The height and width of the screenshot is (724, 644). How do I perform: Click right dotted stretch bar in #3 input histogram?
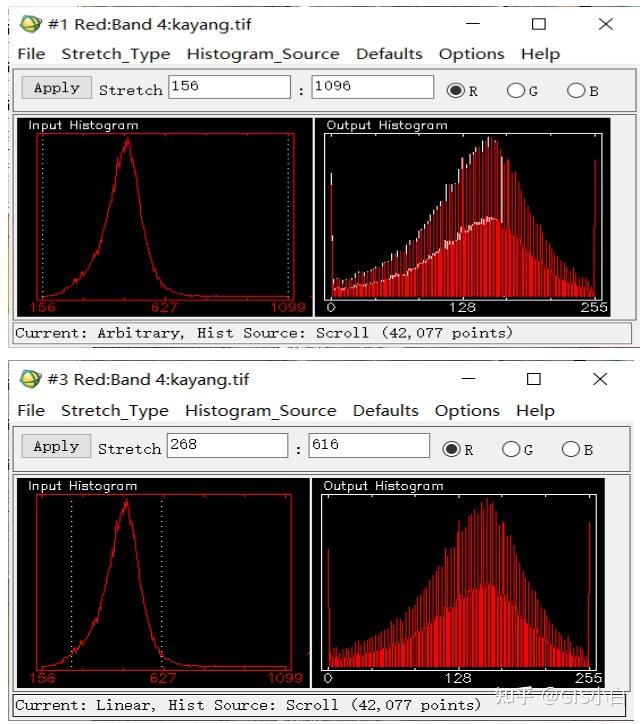click(162, 581)
